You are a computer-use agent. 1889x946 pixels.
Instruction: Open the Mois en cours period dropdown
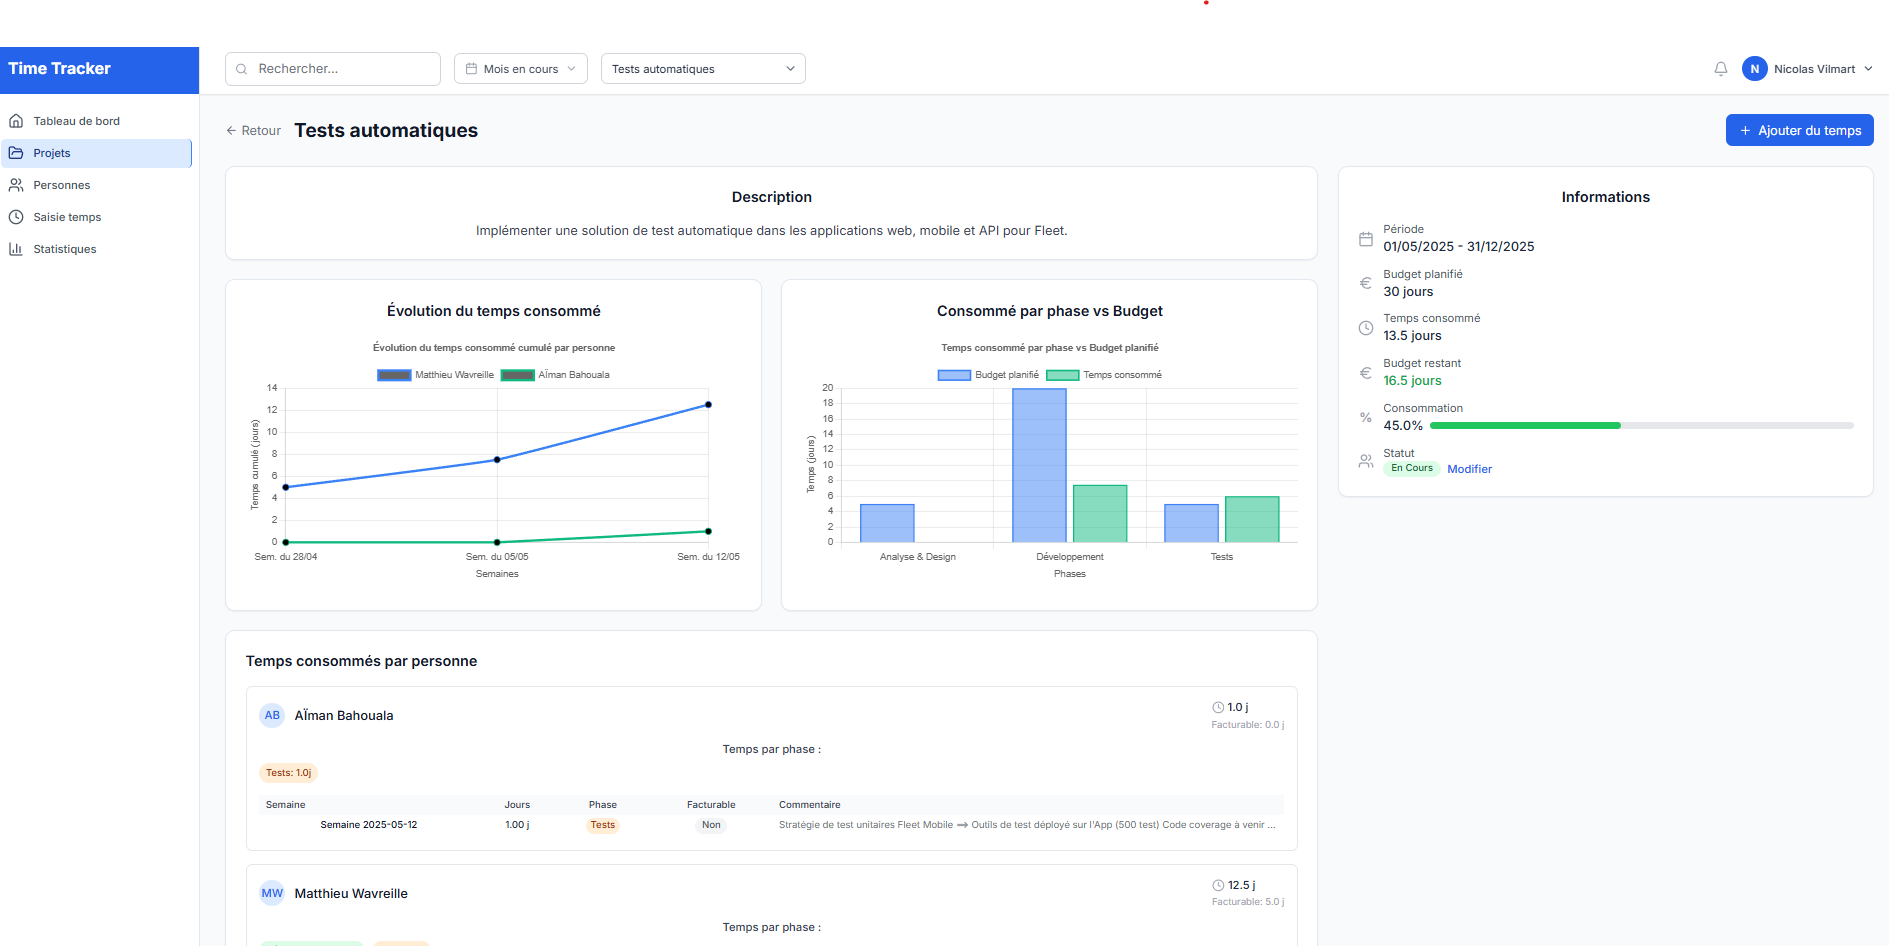pos(520,68)
